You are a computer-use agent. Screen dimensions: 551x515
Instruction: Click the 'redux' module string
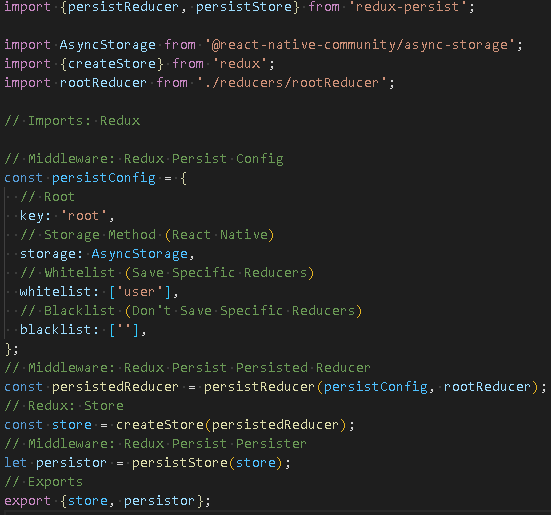[x=240, y=64]
